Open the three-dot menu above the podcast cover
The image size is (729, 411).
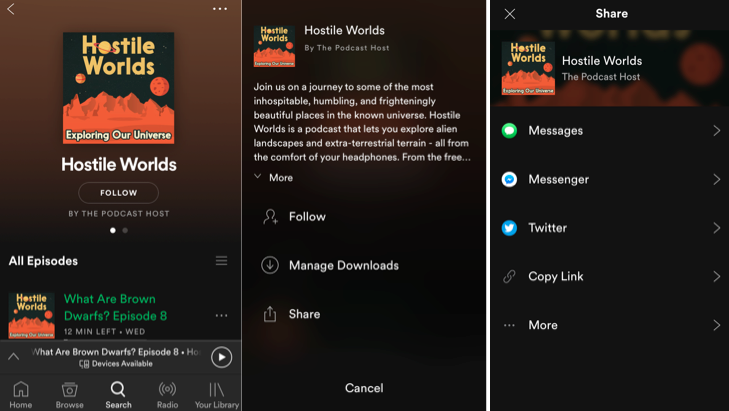220,9
